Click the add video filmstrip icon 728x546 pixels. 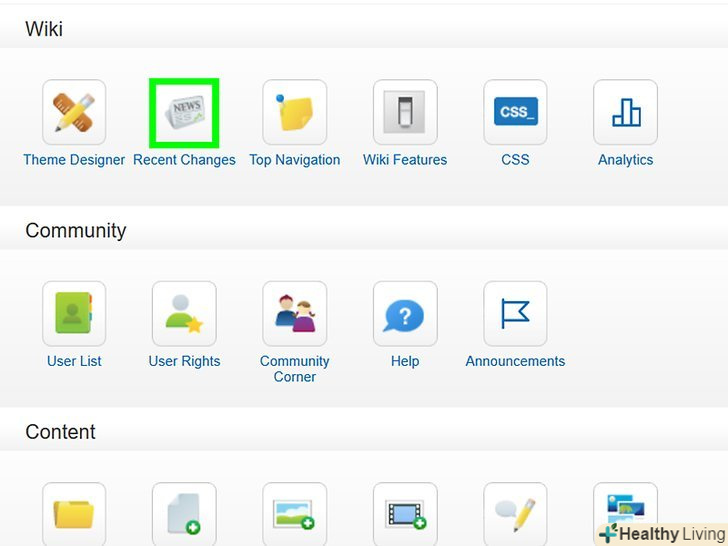click(x=405, y=514)
